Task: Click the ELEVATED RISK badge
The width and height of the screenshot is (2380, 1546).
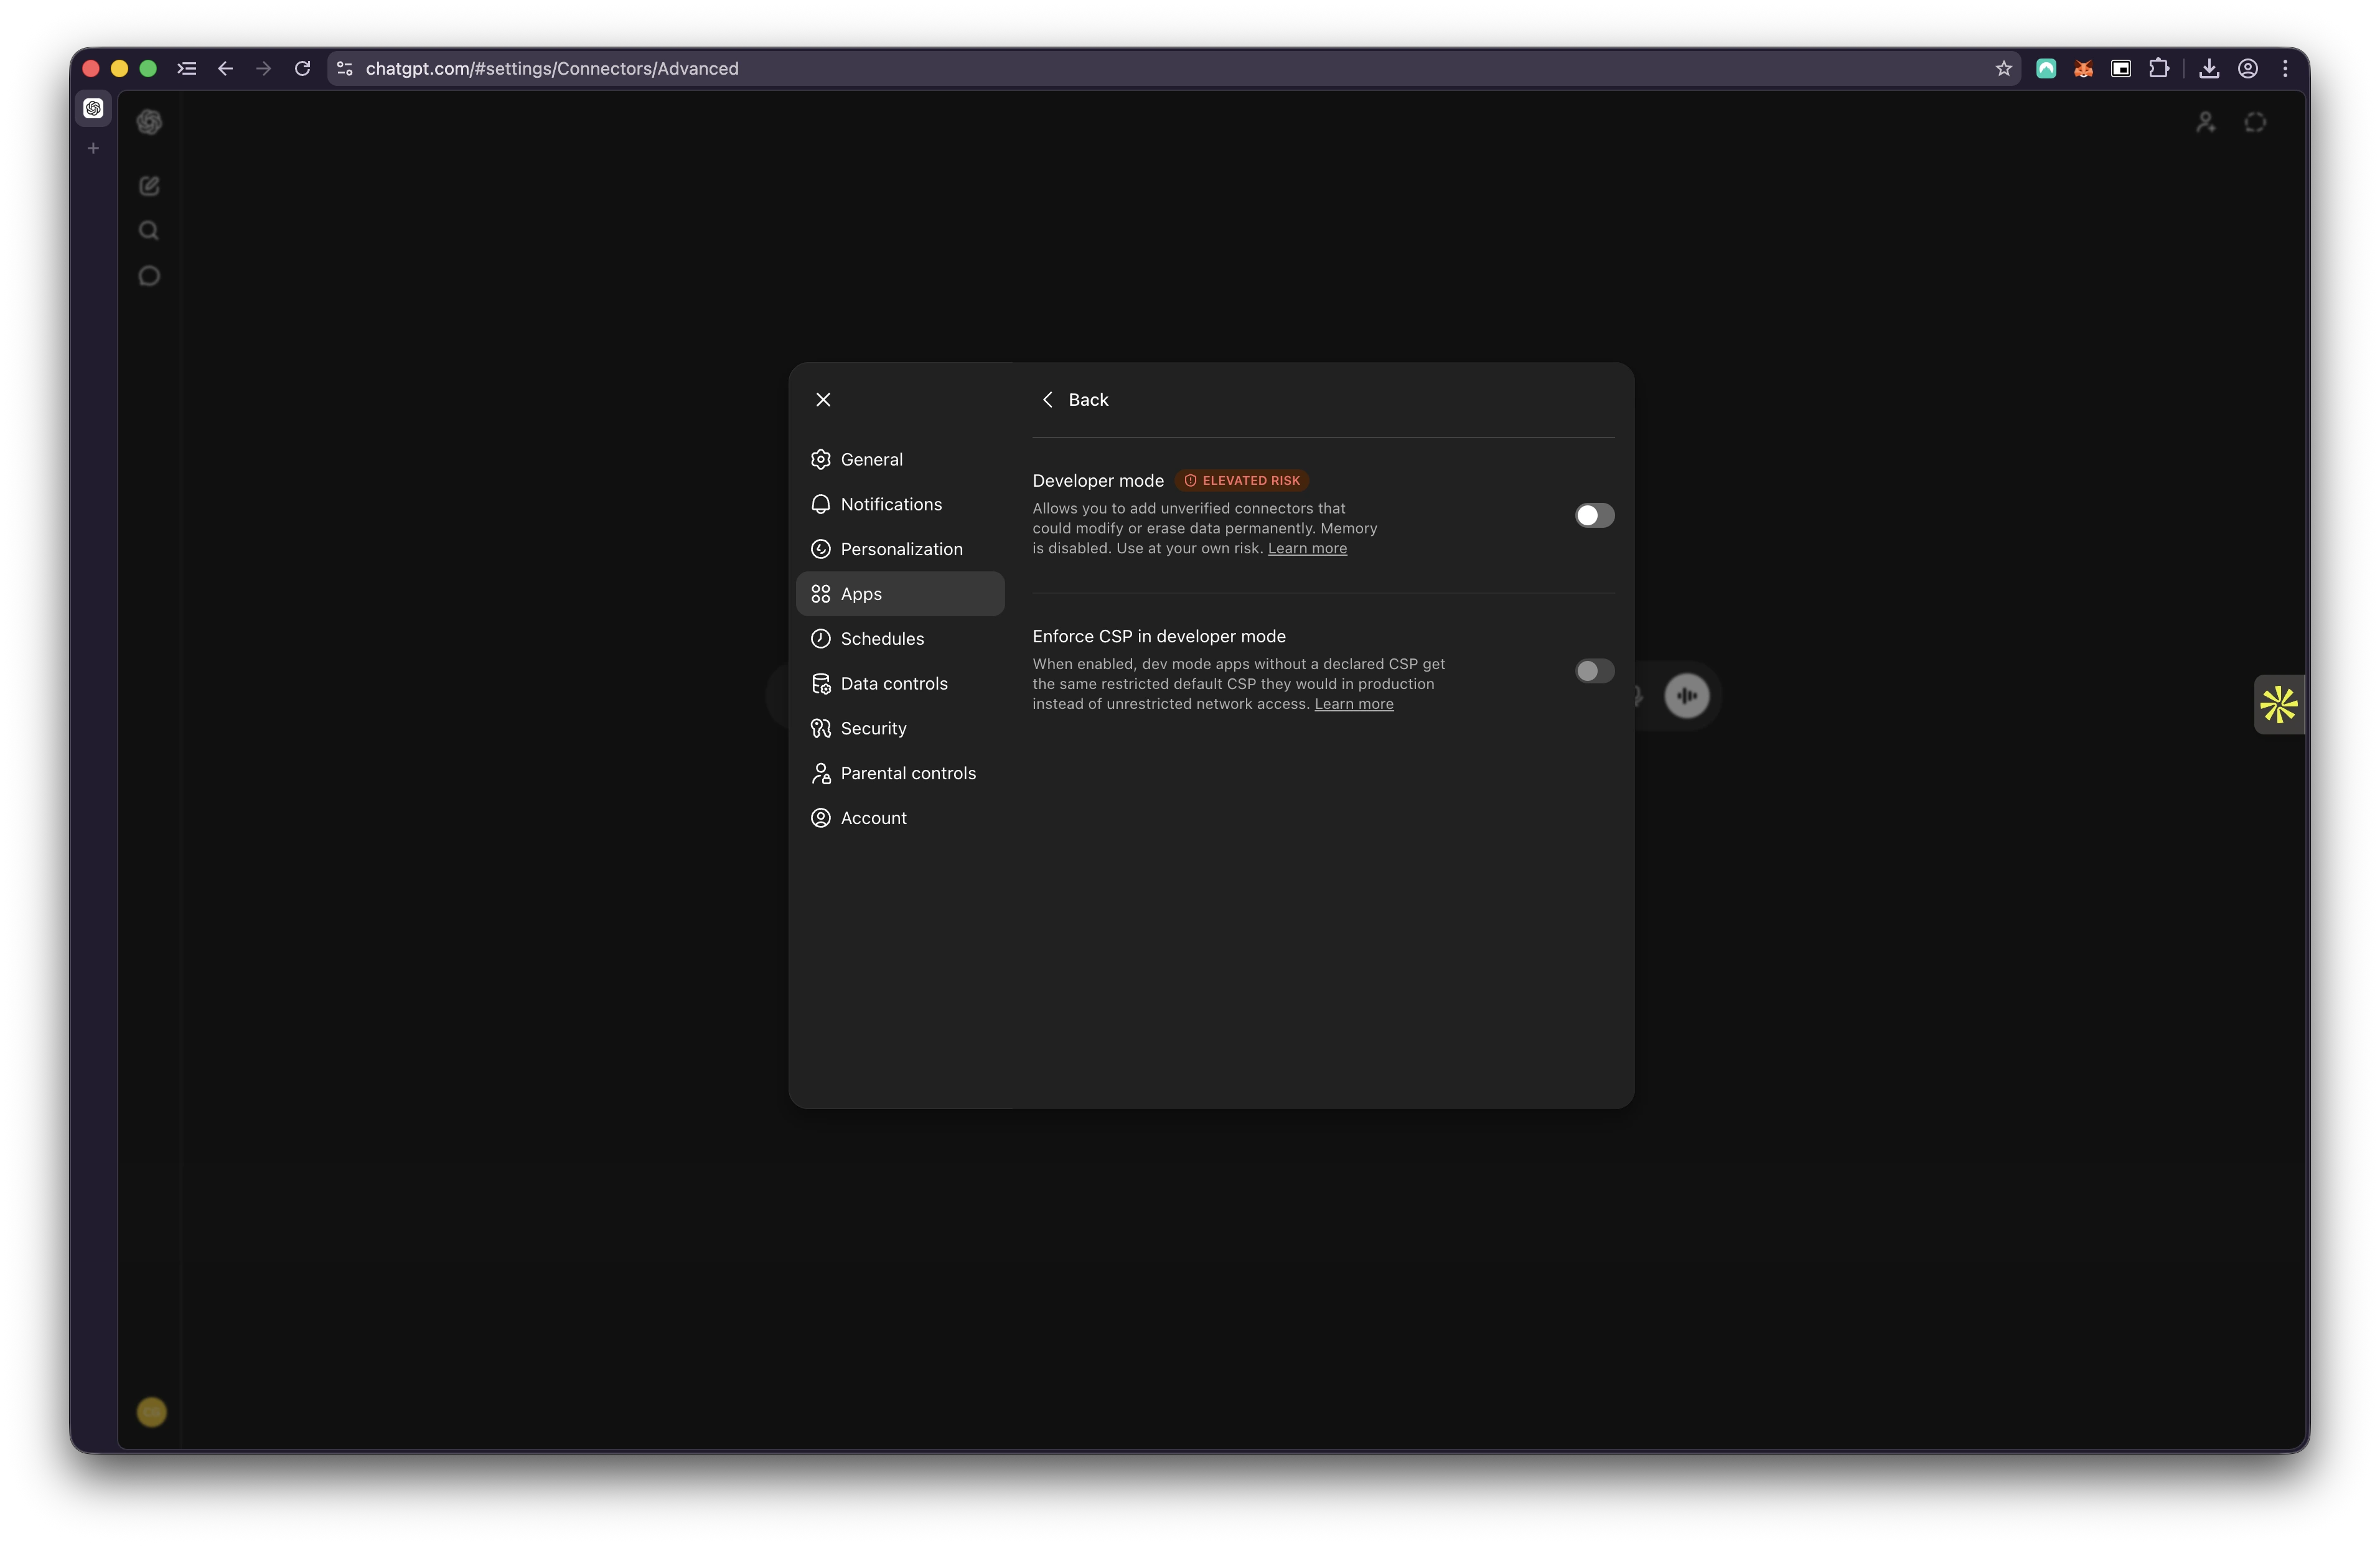Action: click(x=1241, y=481)
